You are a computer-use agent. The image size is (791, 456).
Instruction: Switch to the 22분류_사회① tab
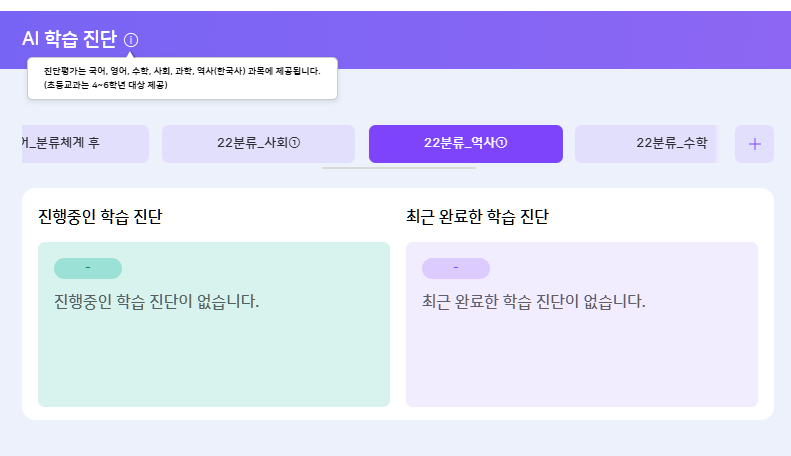(x=258, y=144)
